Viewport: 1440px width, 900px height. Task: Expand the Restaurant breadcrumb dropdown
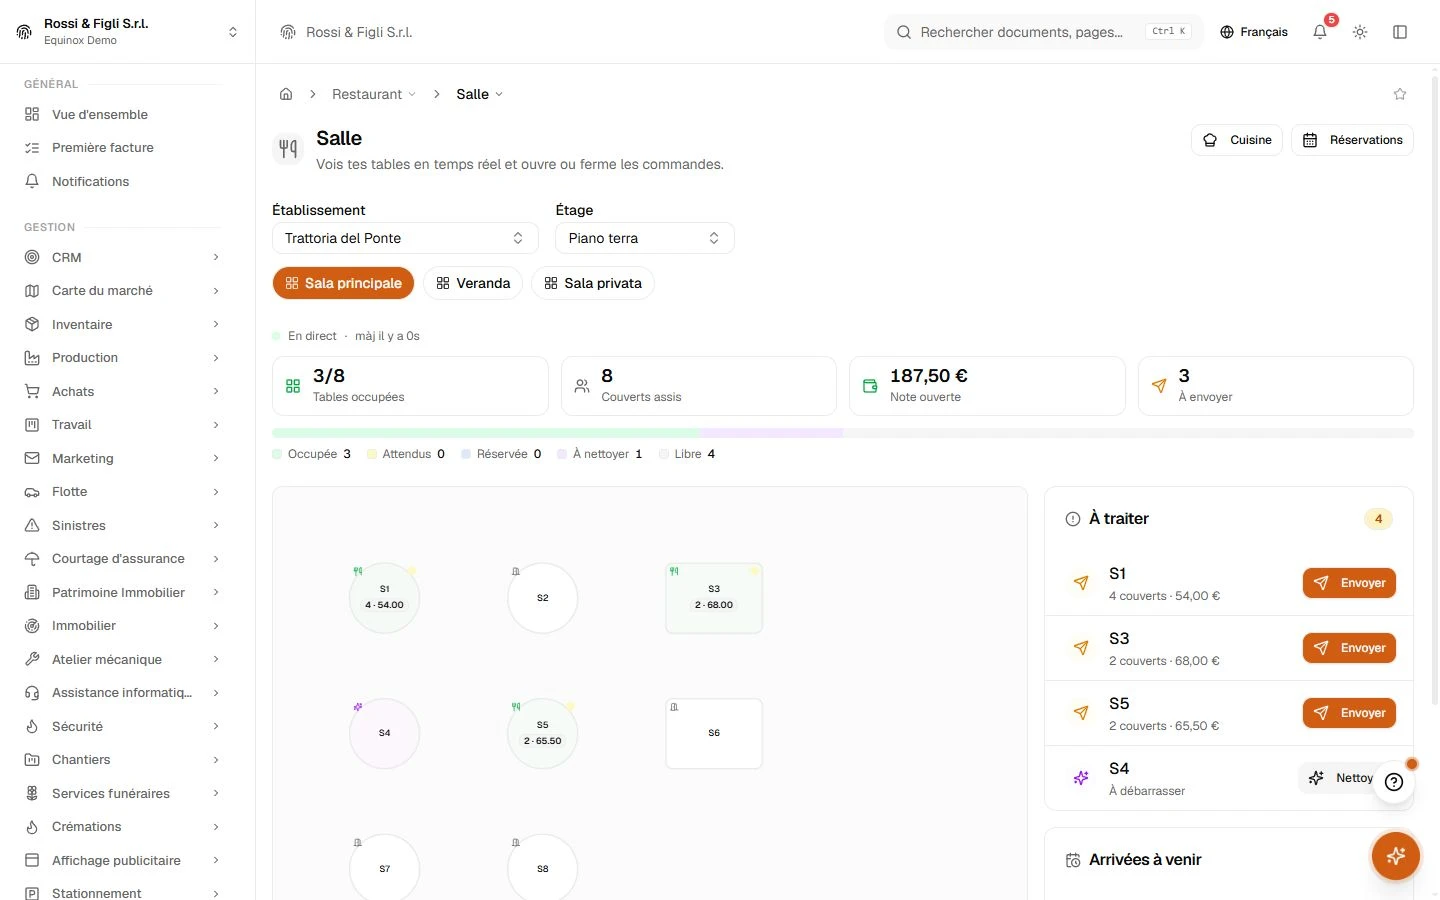tap(374, 94)
